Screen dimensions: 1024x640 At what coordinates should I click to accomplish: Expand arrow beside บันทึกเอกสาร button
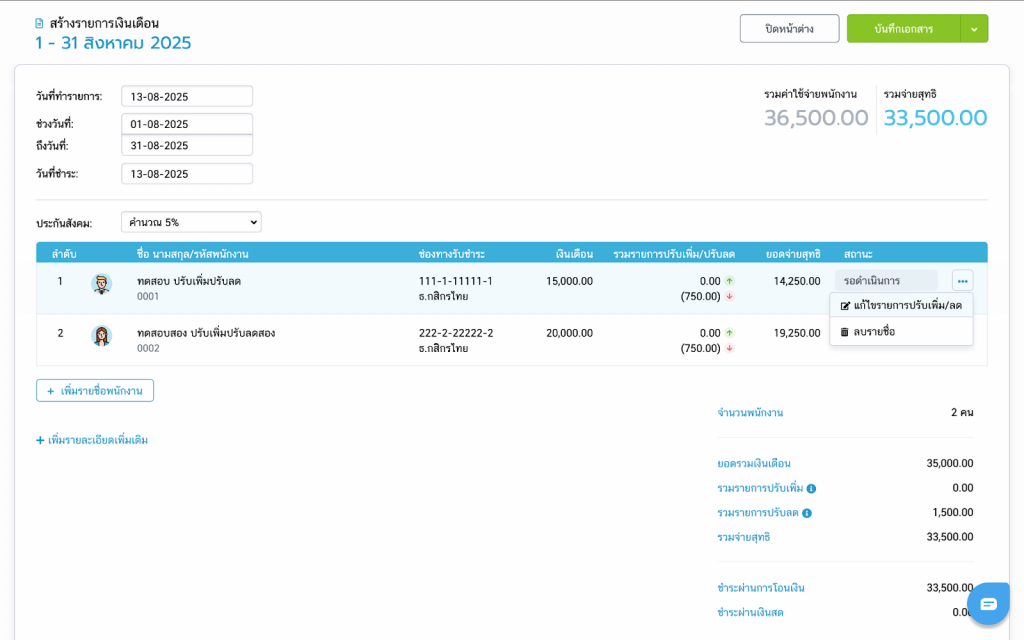point(974,29)
